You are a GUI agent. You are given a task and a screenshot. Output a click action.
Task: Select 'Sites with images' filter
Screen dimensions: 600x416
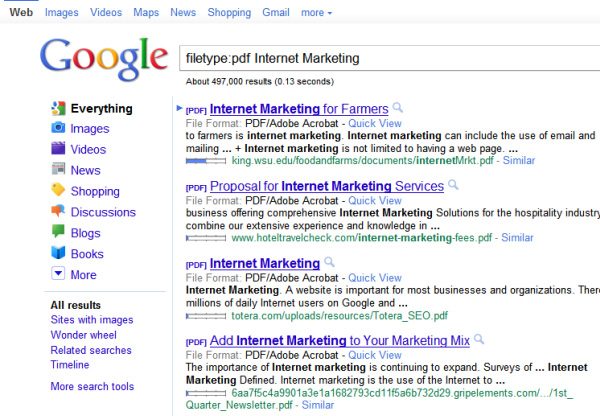92,320
